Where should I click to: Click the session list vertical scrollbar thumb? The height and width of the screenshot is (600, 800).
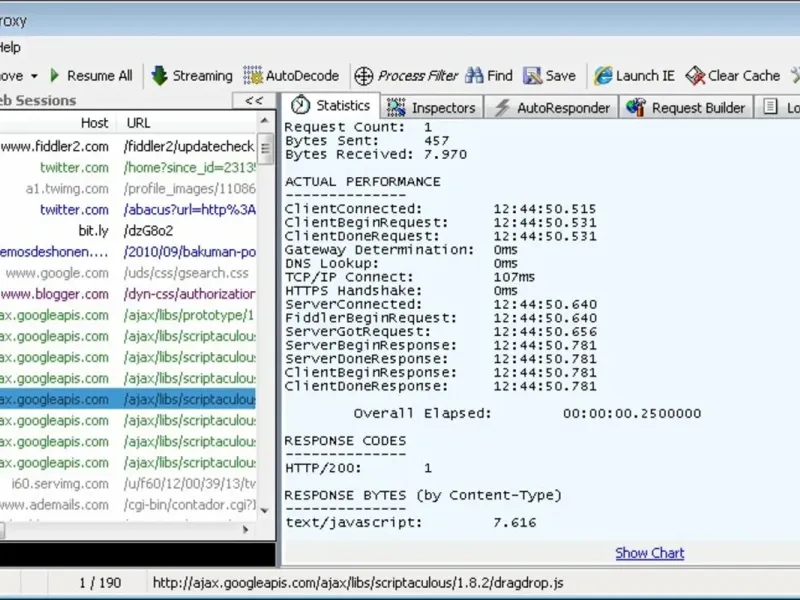click(265, 148)
